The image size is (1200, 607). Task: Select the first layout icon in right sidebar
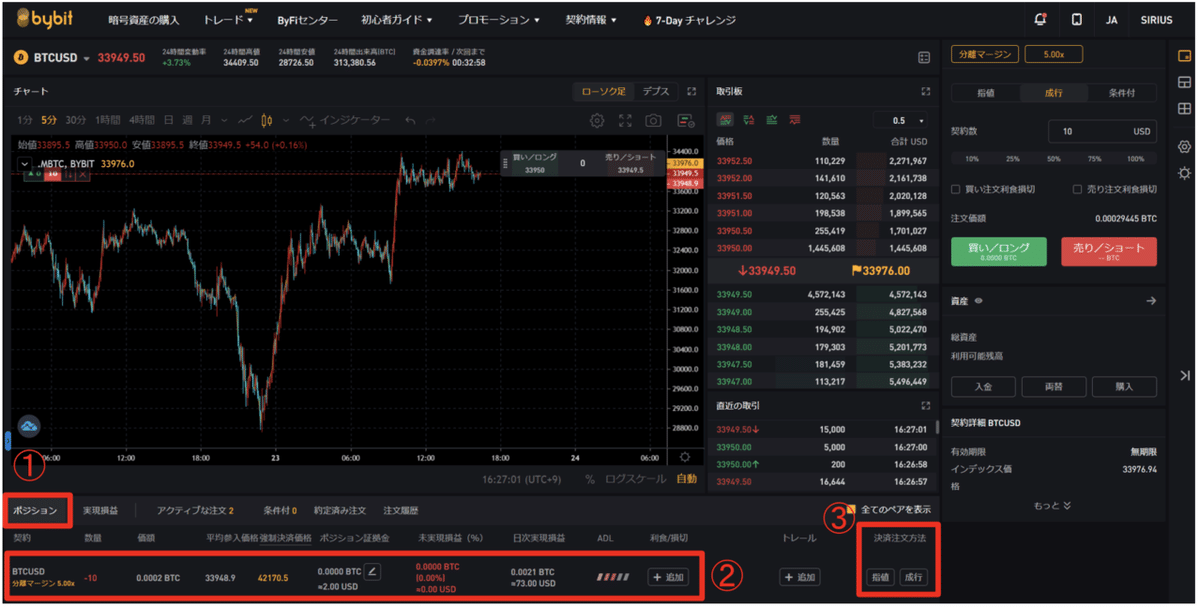(1184, 56)
